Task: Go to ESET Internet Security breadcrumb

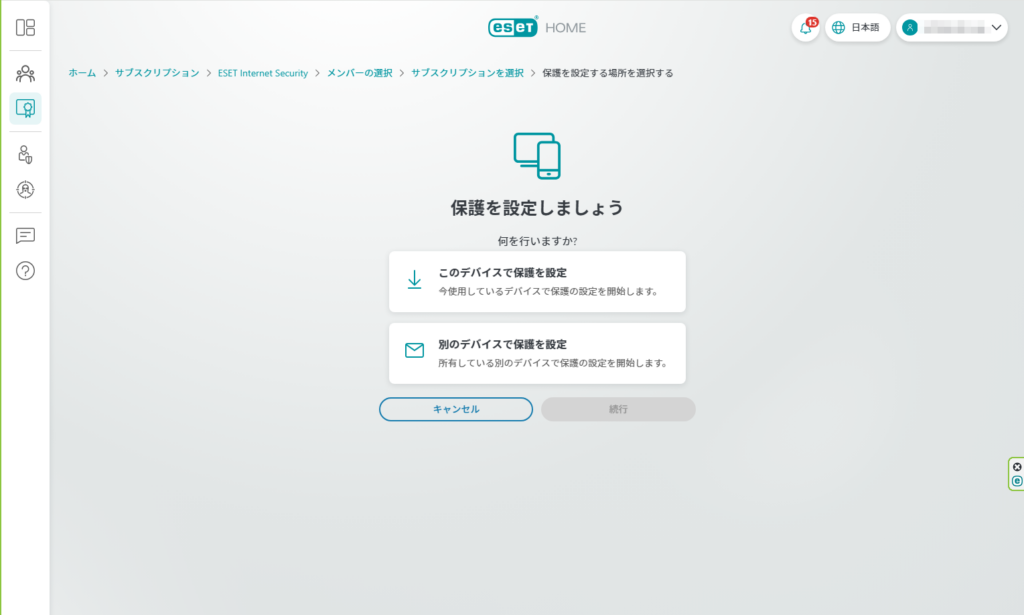Action: (x=263, y=73)
